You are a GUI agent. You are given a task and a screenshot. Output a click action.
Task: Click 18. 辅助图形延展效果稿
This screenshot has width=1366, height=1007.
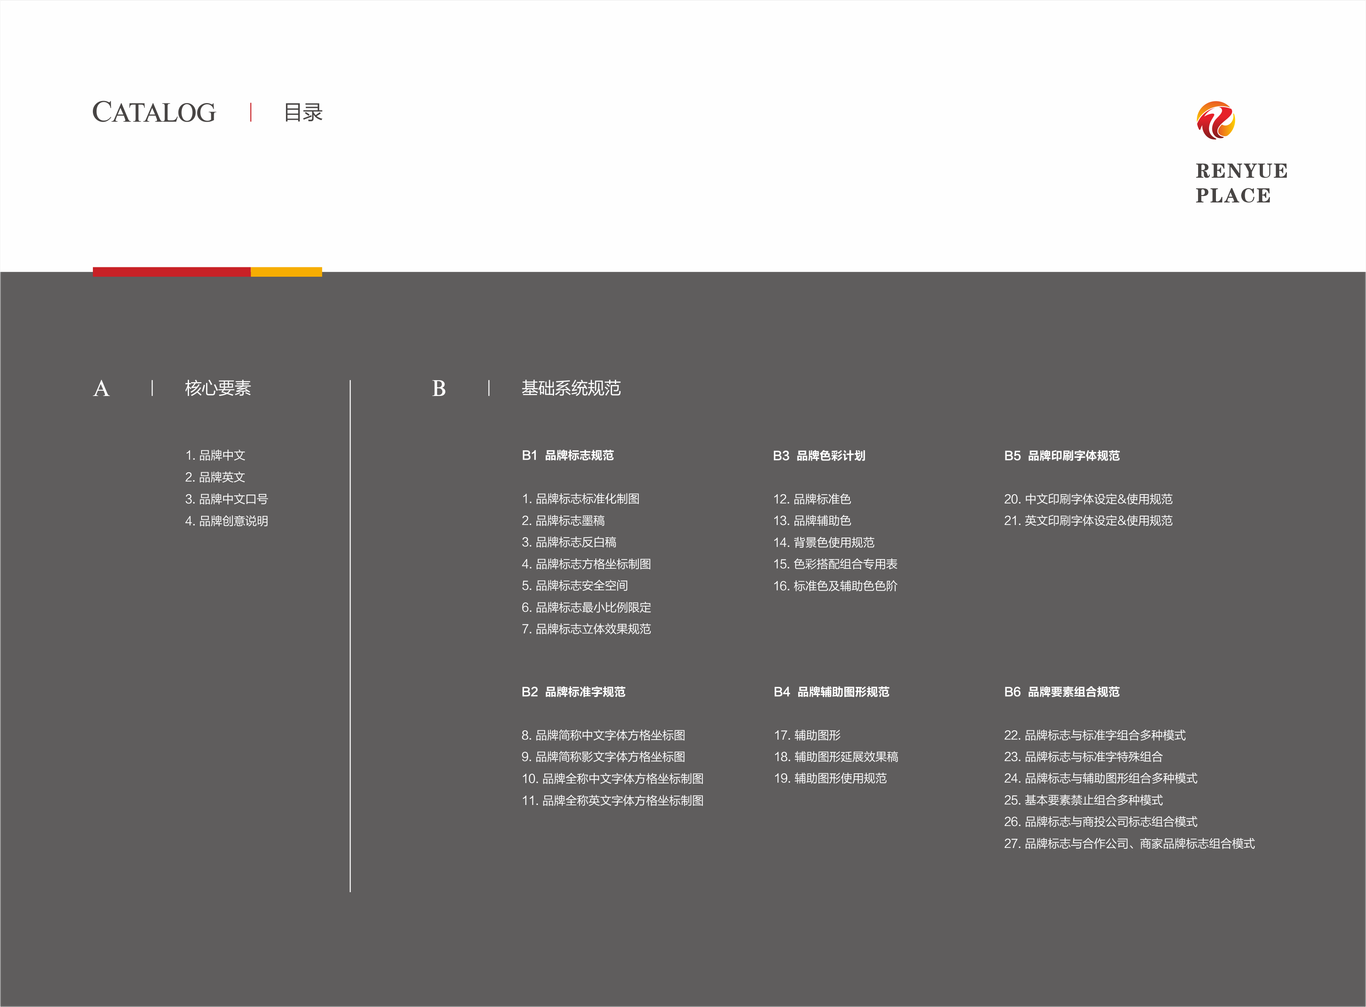click(836, 757)
